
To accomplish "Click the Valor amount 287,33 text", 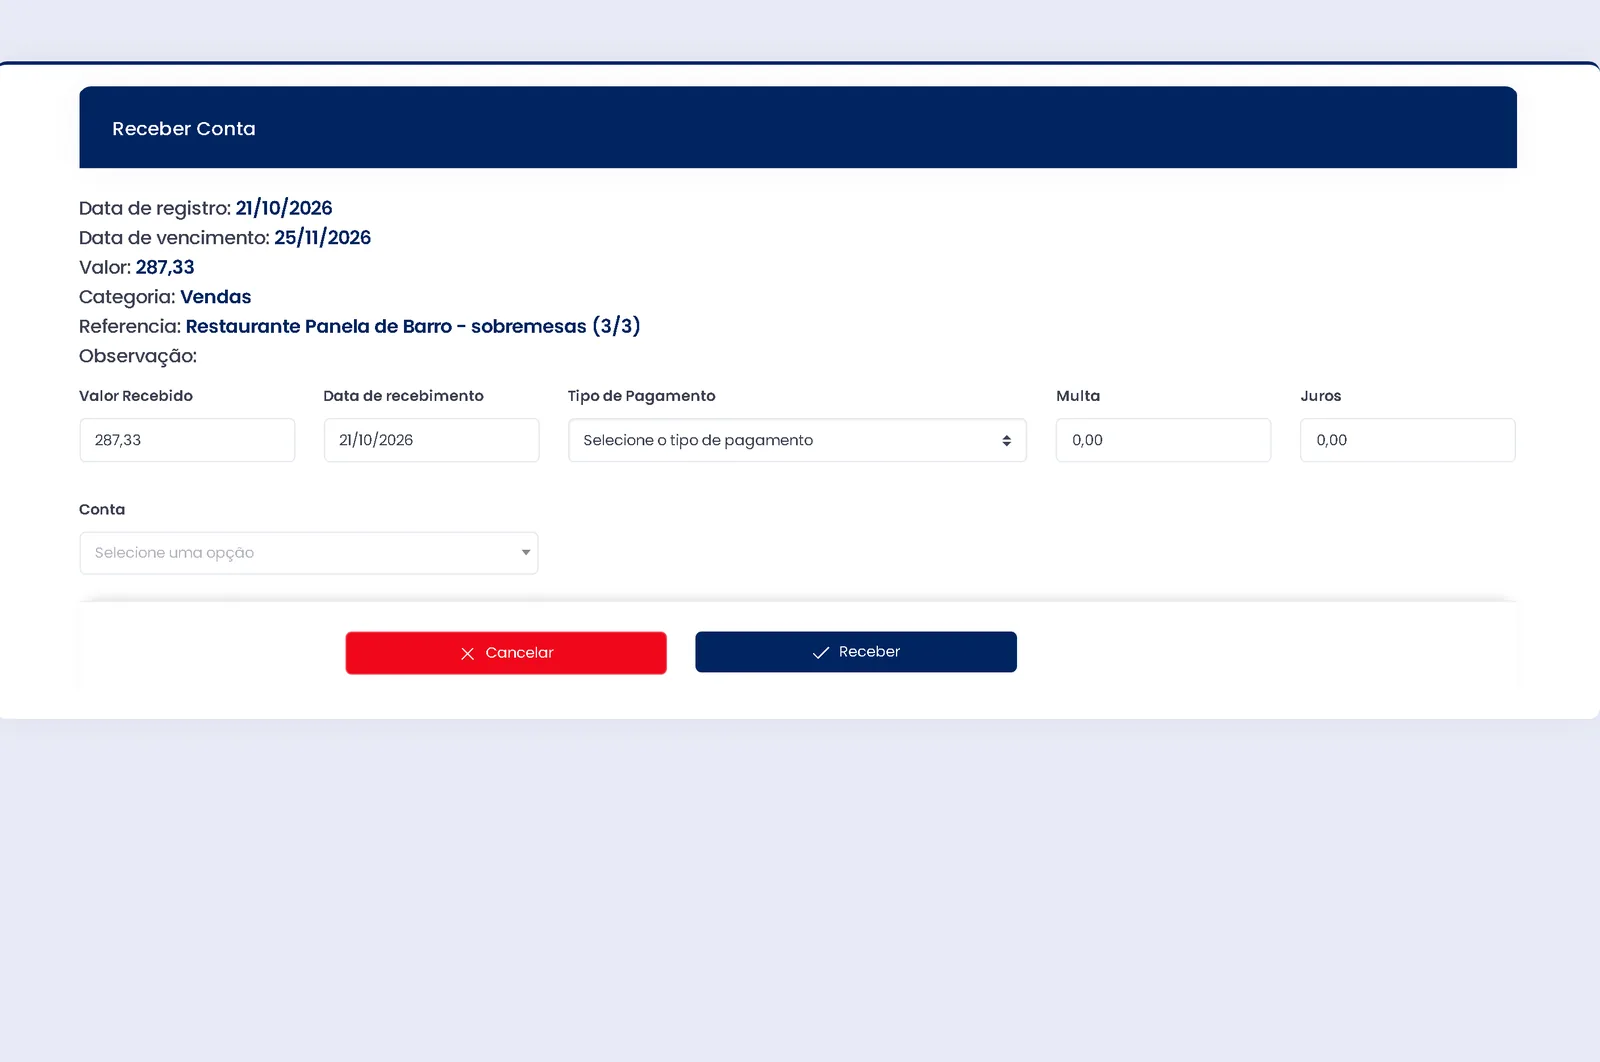I will coord(165,267).
